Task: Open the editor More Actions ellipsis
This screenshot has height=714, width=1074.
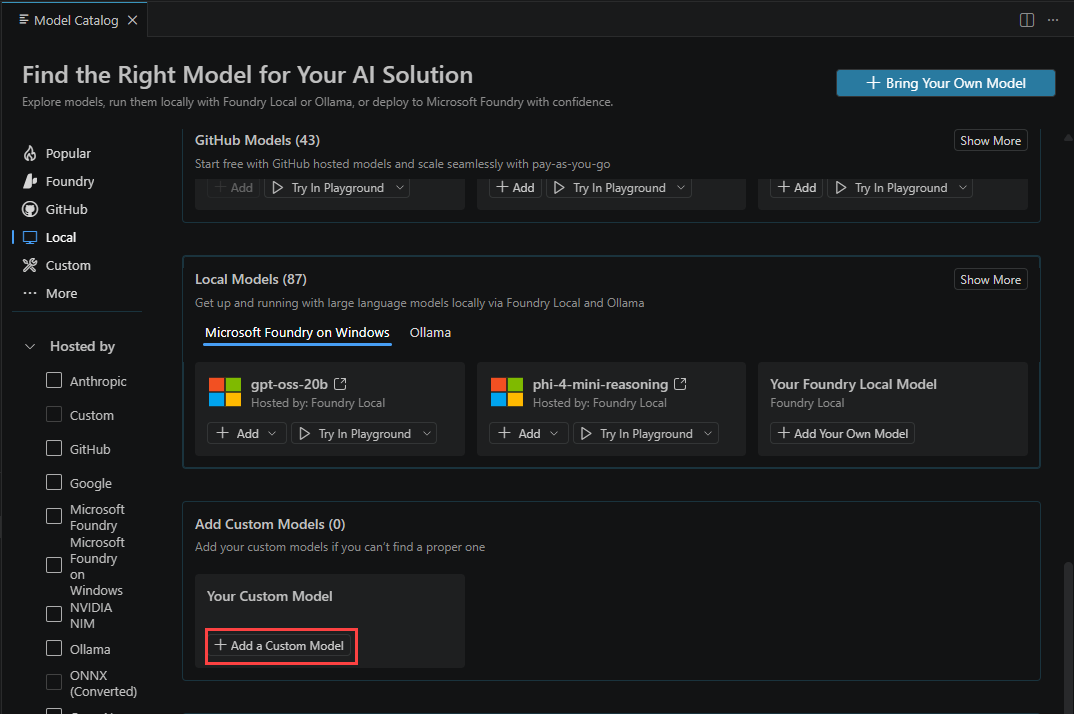Action: click(1053, 20)
